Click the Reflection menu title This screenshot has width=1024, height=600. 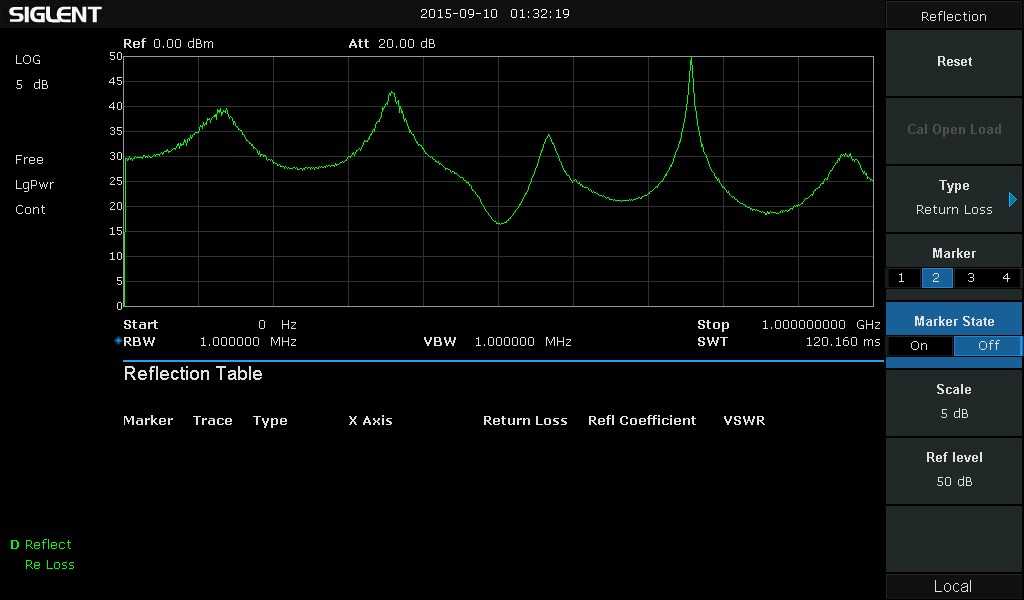point(954,16)
